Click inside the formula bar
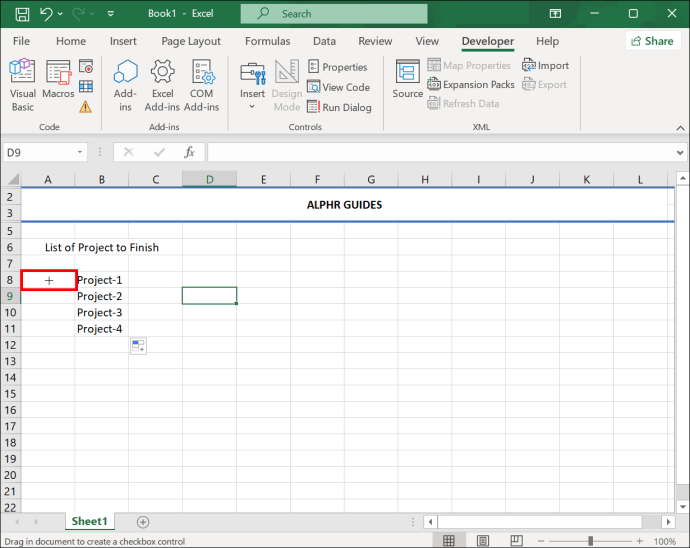The image size is (690, 548). (441, 152)
